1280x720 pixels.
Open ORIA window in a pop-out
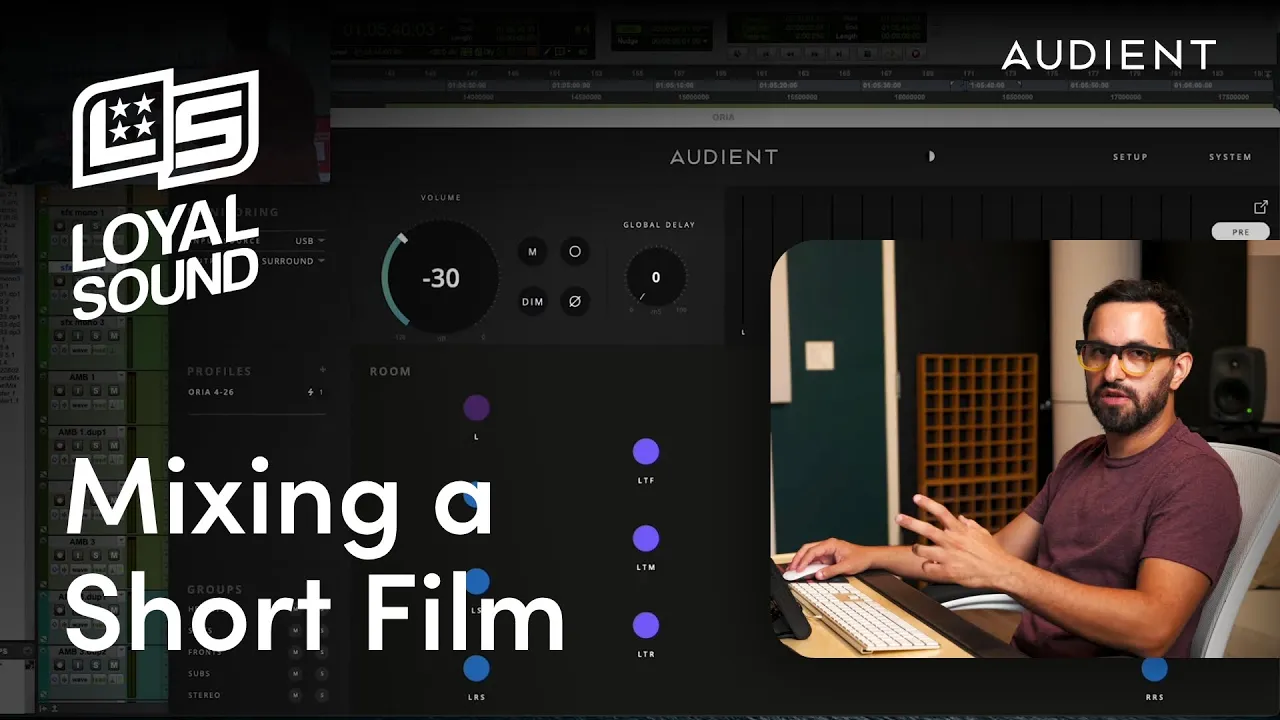1260,207
